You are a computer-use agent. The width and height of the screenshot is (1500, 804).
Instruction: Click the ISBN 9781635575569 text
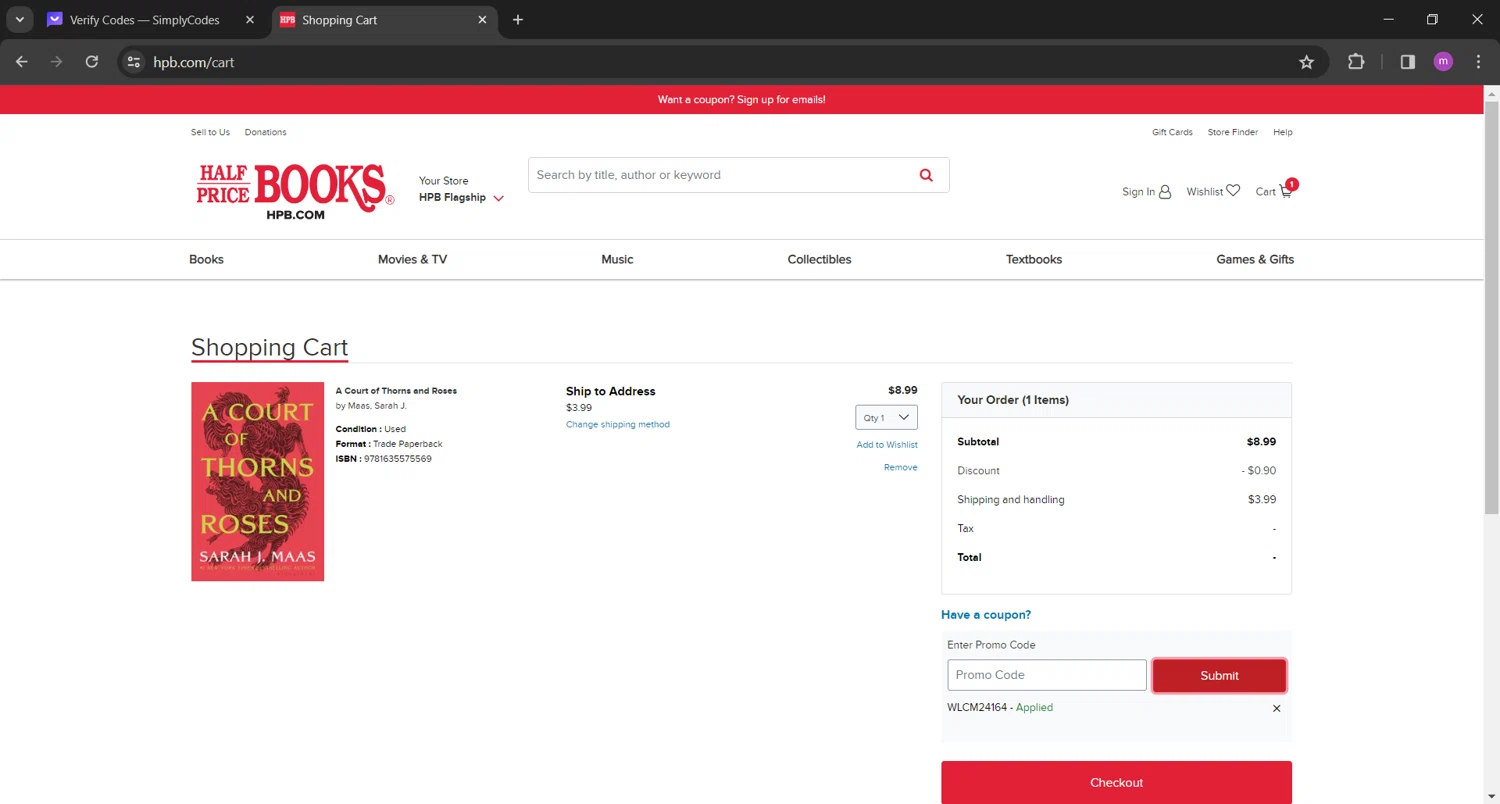click(x=384, y=459)
